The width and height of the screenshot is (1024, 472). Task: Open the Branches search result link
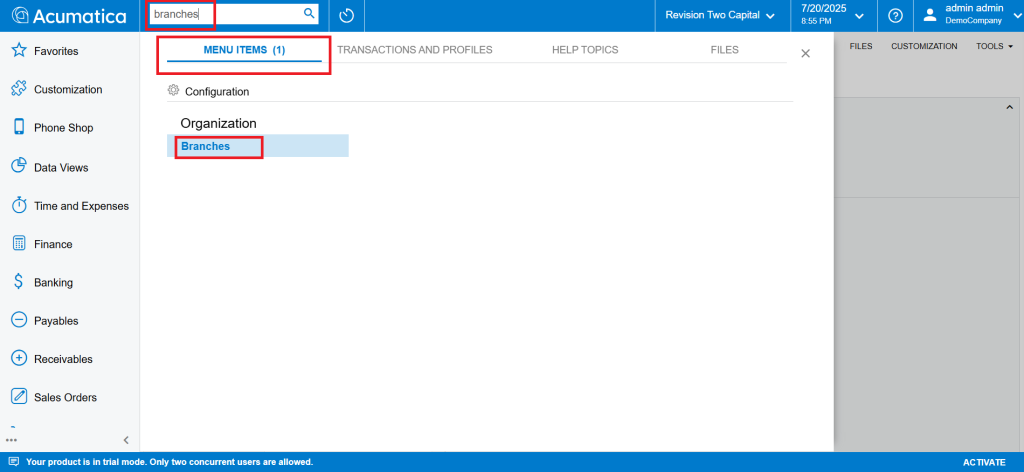click(x=206, y=146)
